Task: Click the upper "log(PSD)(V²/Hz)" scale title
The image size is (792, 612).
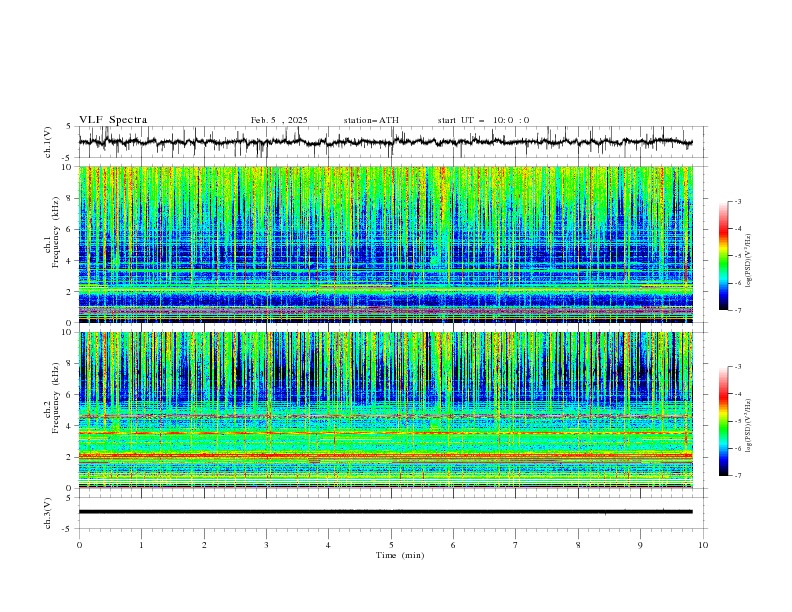Action: coord(749,261)
